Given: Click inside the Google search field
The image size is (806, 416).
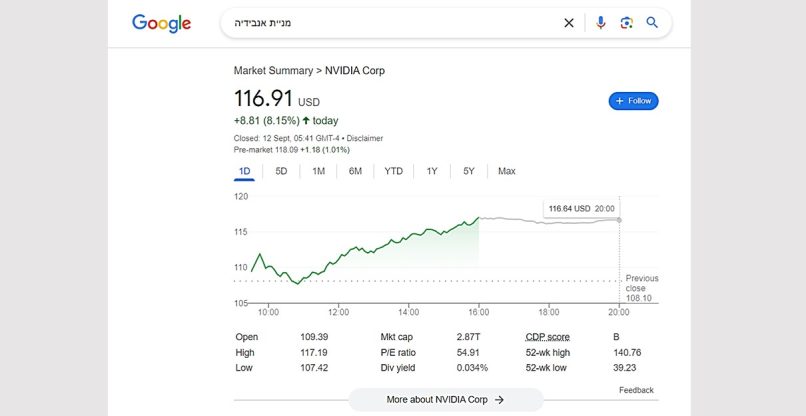Looking at the screenshot, I should [x=400, y=23].
